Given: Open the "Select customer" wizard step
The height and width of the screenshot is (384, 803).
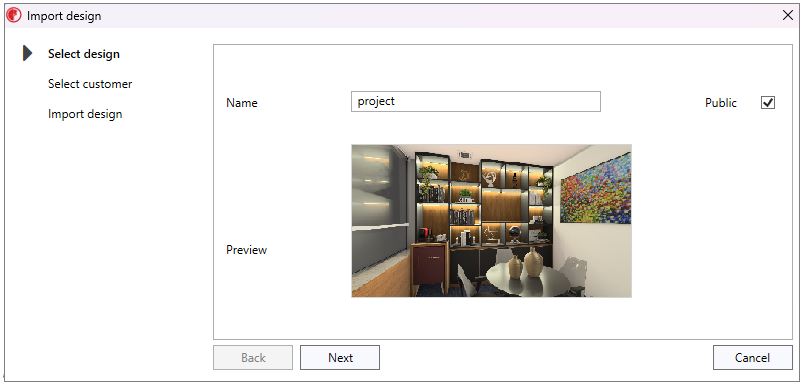Looking at the screenshot, I should tap(90, 83).
